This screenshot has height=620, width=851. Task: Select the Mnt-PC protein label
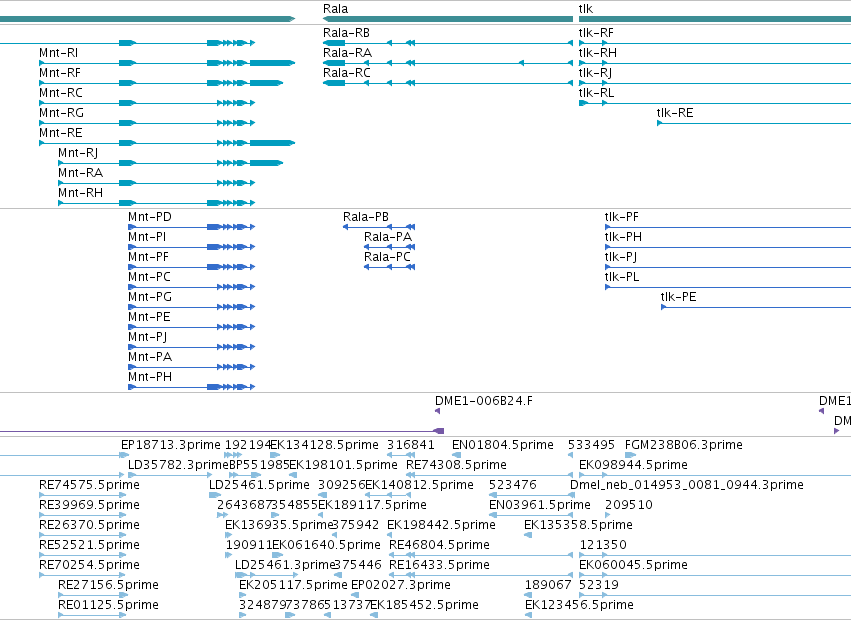pos(149,277)
